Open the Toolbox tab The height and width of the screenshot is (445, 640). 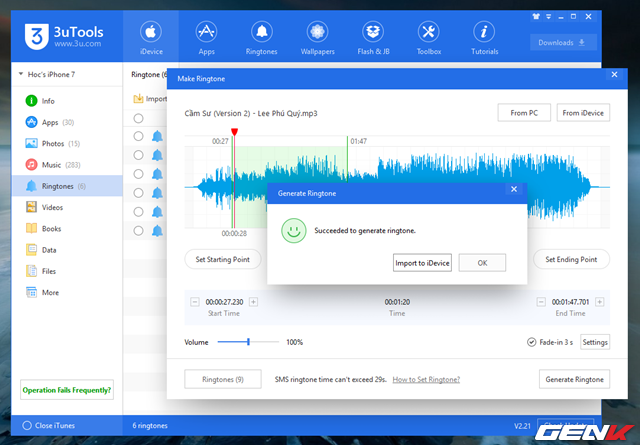coord(429,37)
